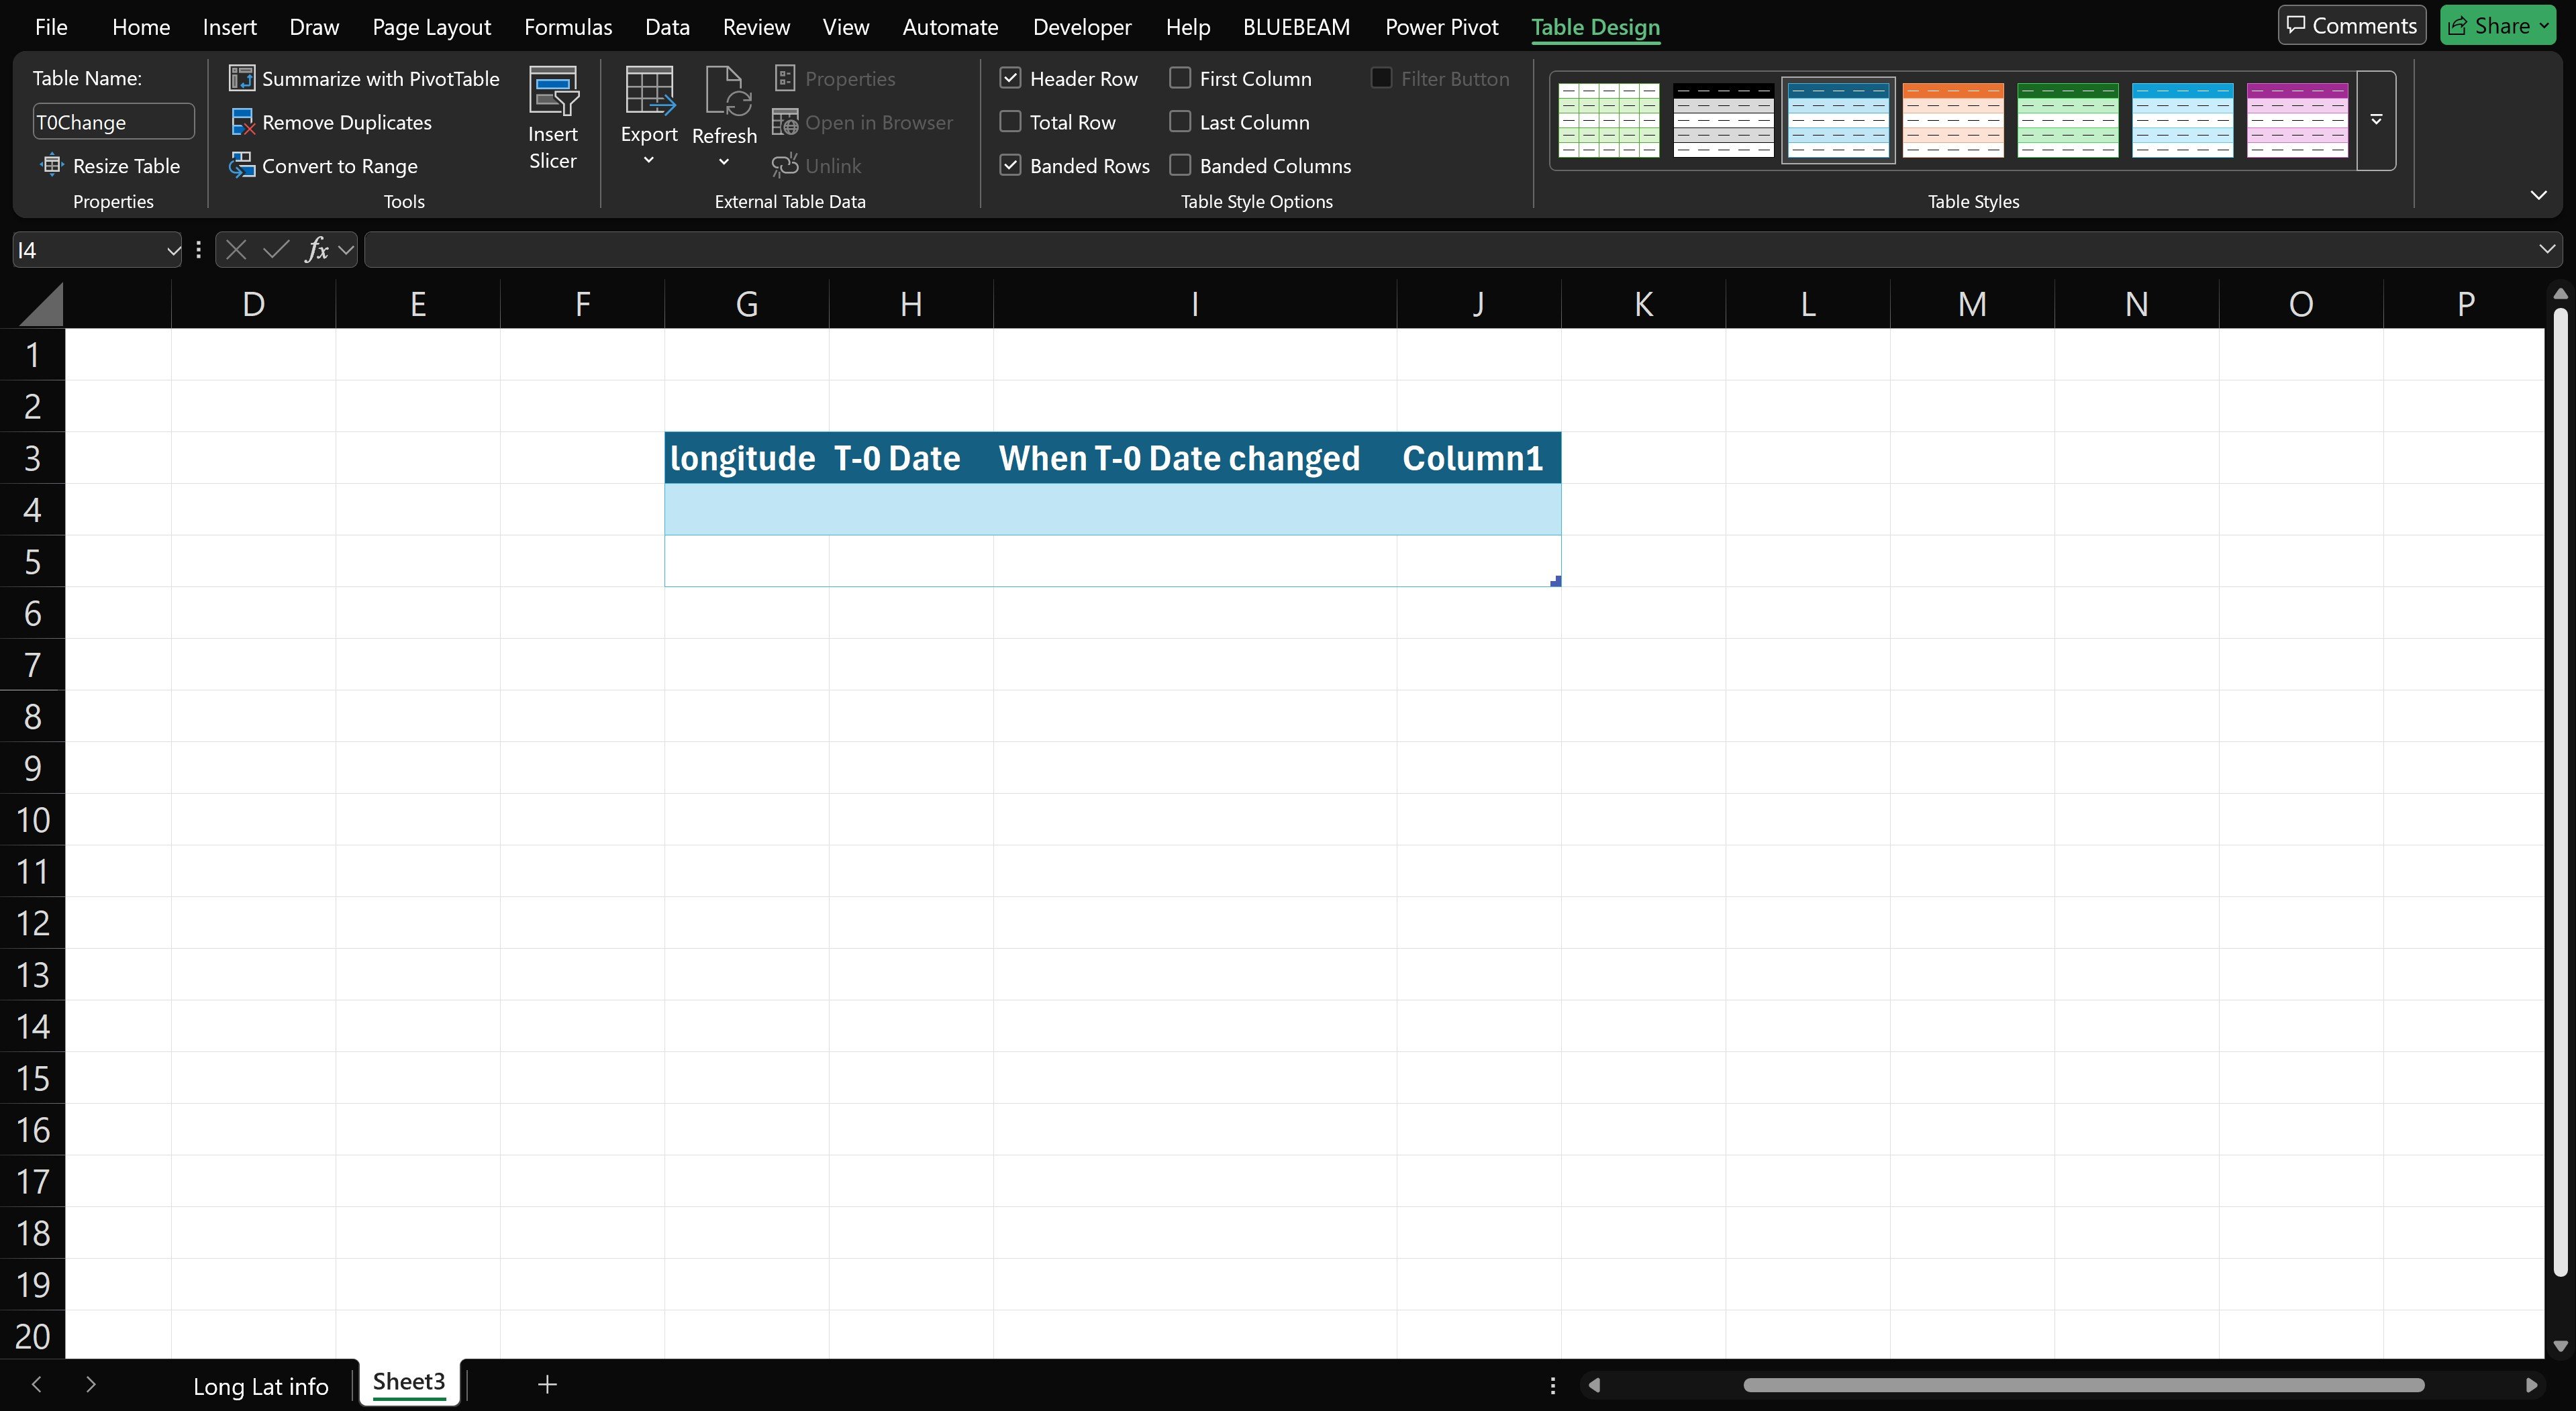Open the Long Lat info sheet tab
This screenshot has width=2576, height=1411.
pyautogui.click(x=261, y=1386)
